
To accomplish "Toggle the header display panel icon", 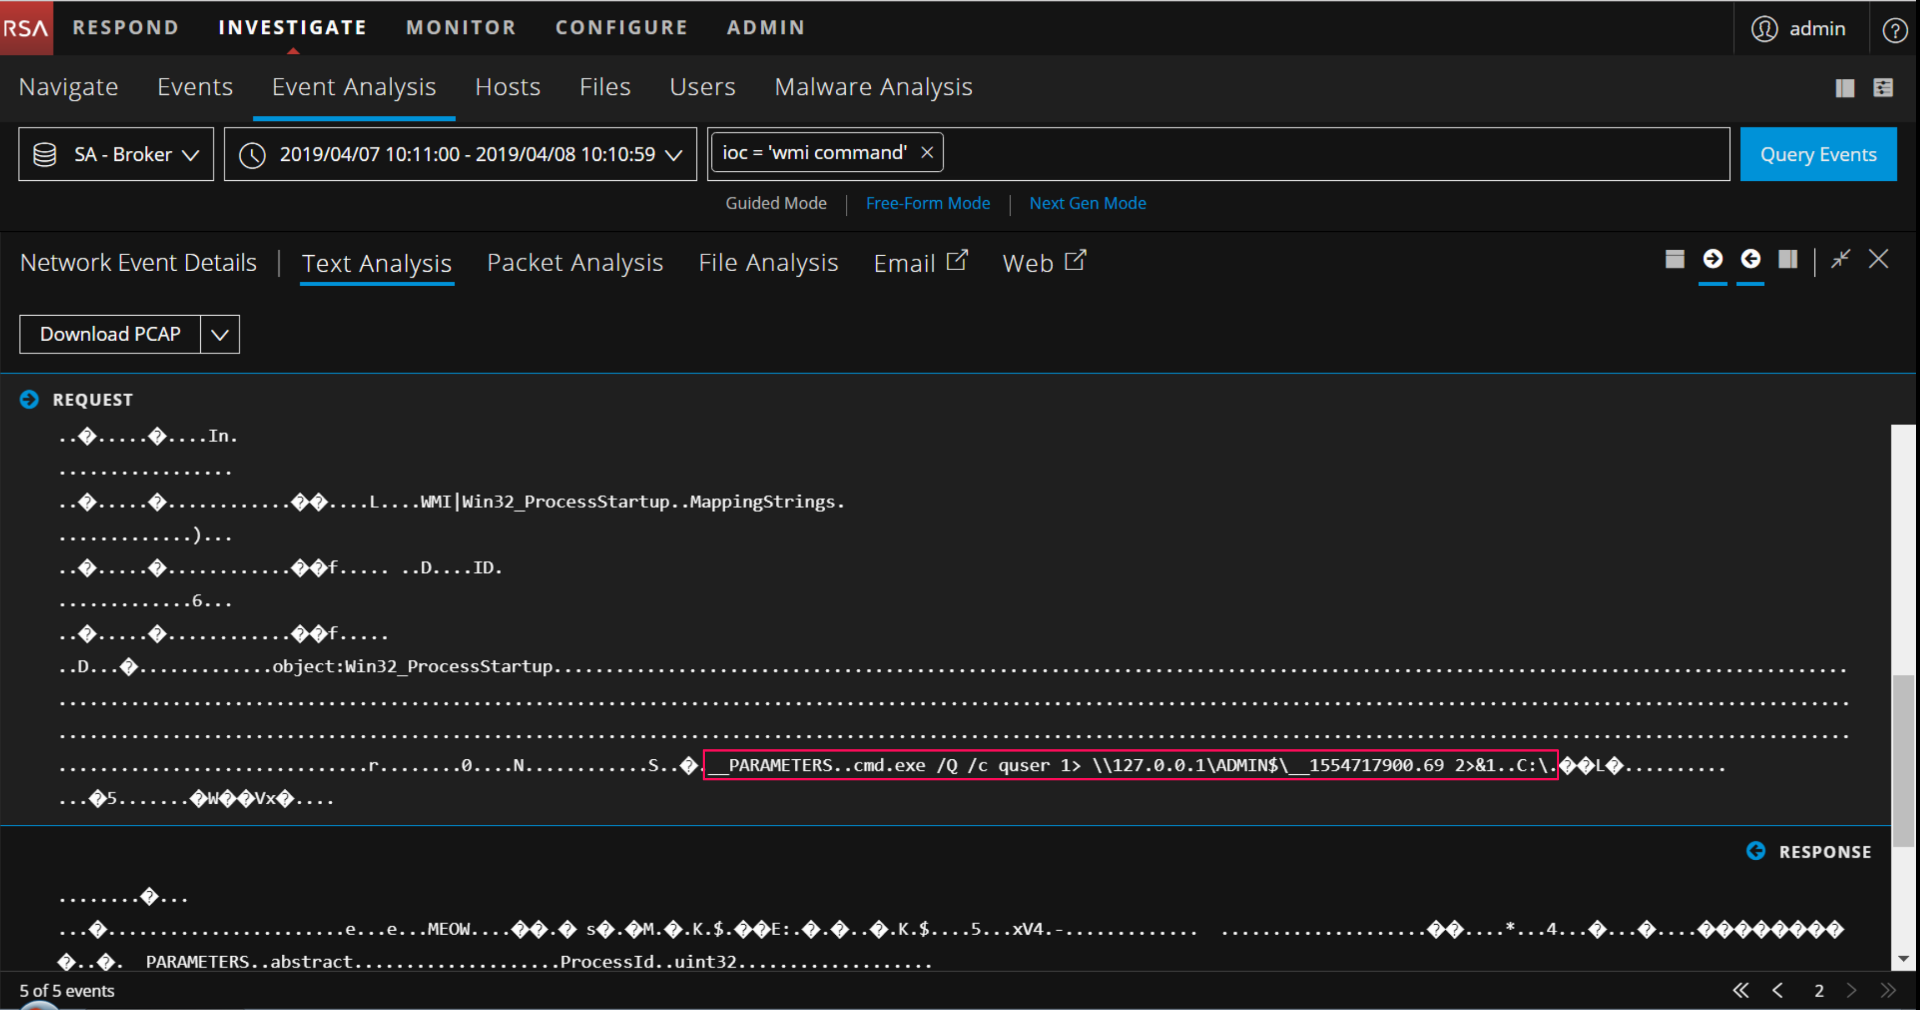I will [x=1675, y=260].
